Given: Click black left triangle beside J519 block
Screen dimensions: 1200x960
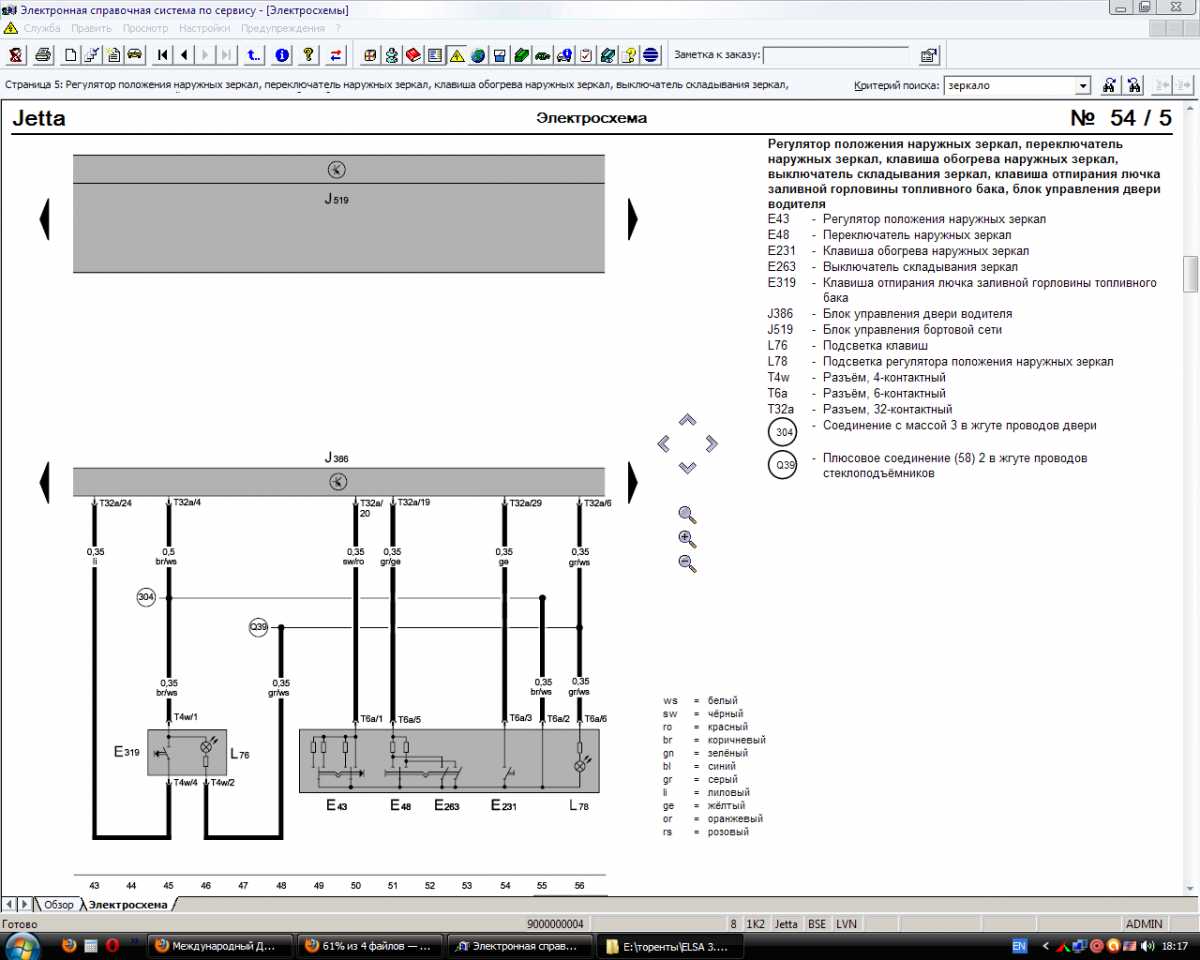Looking at the screenshot, I should click(44, 218).
